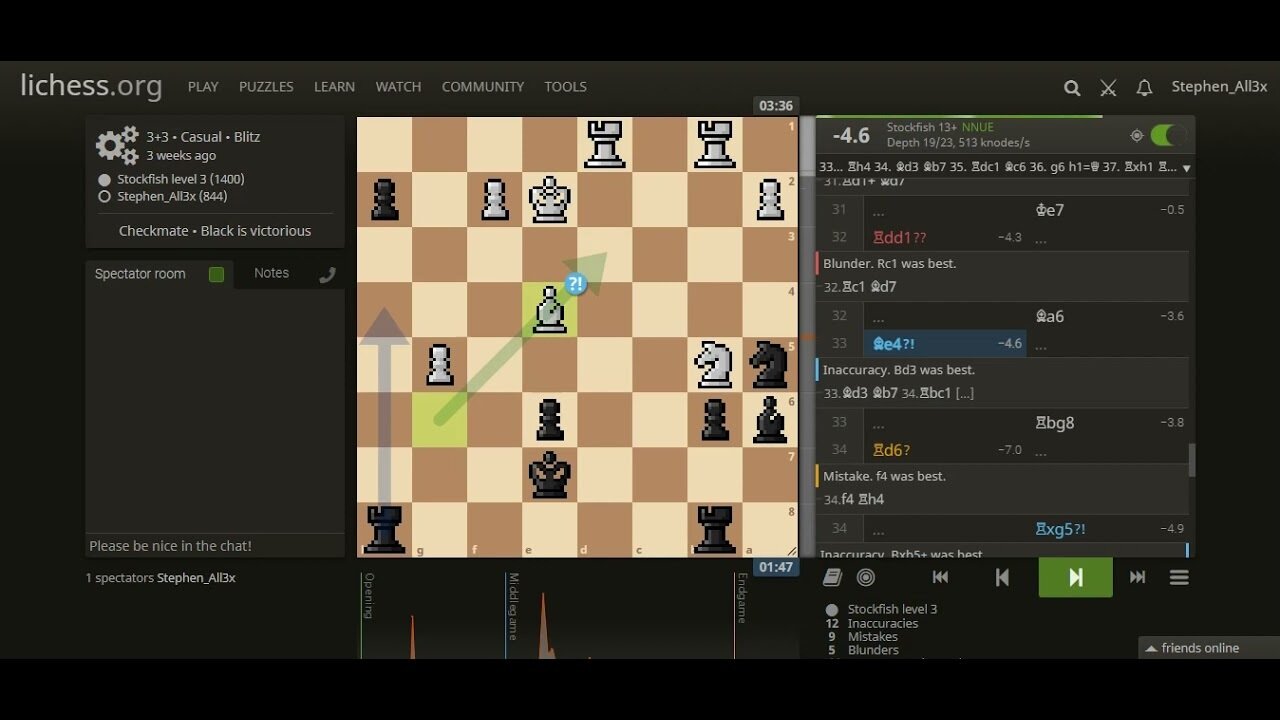This screenshot has height=720, width=1280.
Task: Expand the engine line dropdown arrow
Action: [1186, 168]
